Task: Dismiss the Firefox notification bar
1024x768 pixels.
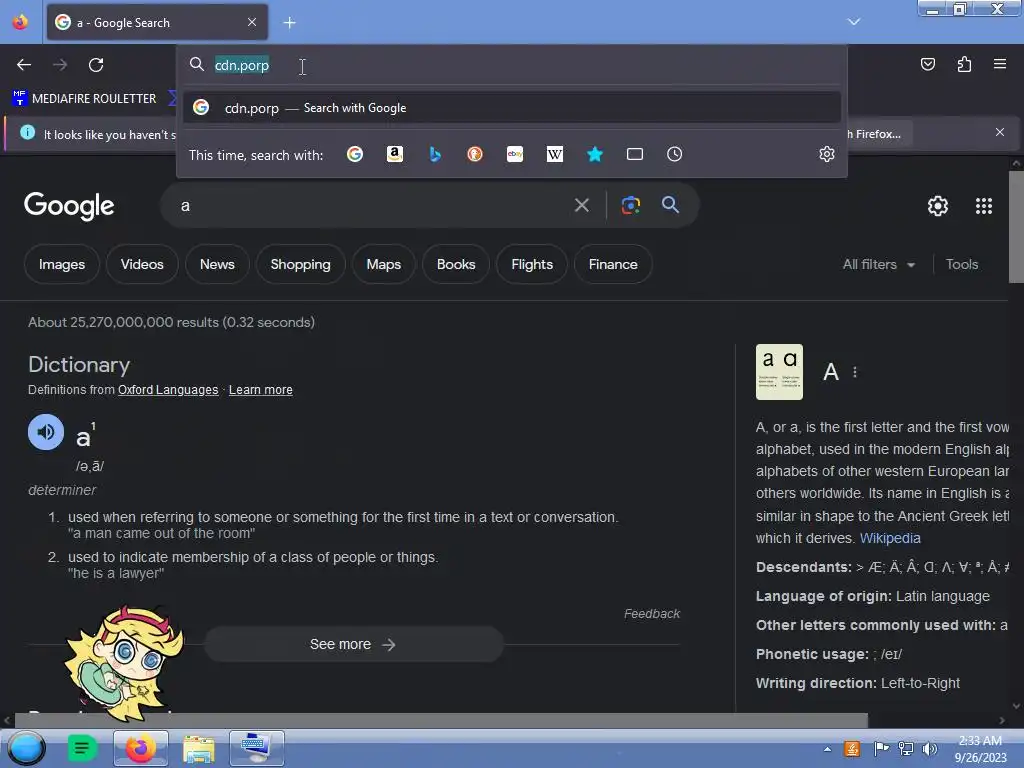Action: pos(1000,133)
